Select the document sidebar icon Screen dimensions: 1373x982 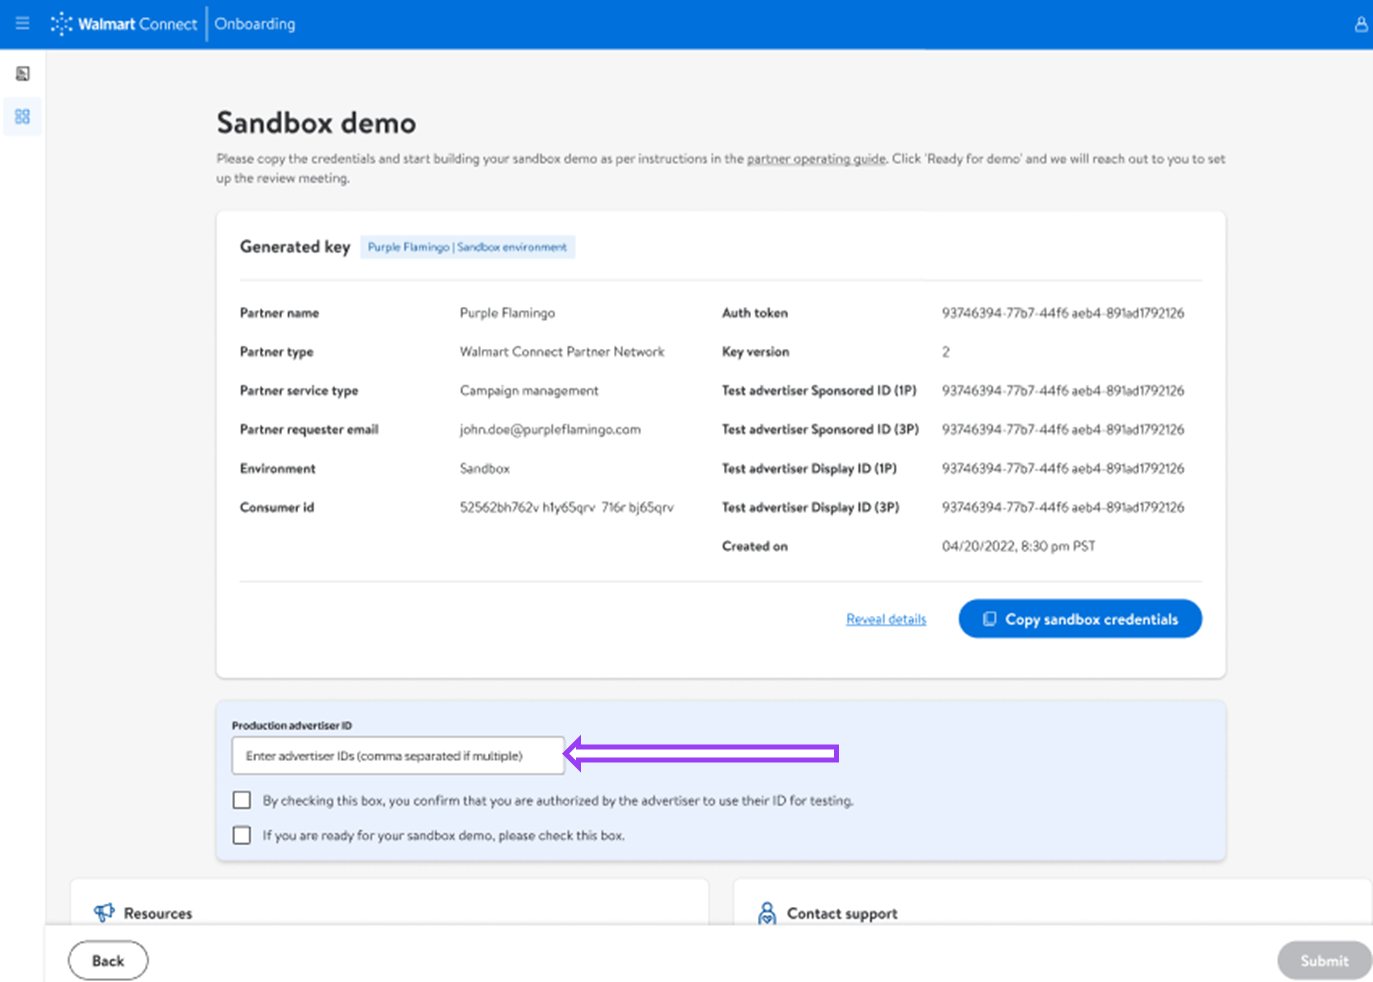(22, 73)
